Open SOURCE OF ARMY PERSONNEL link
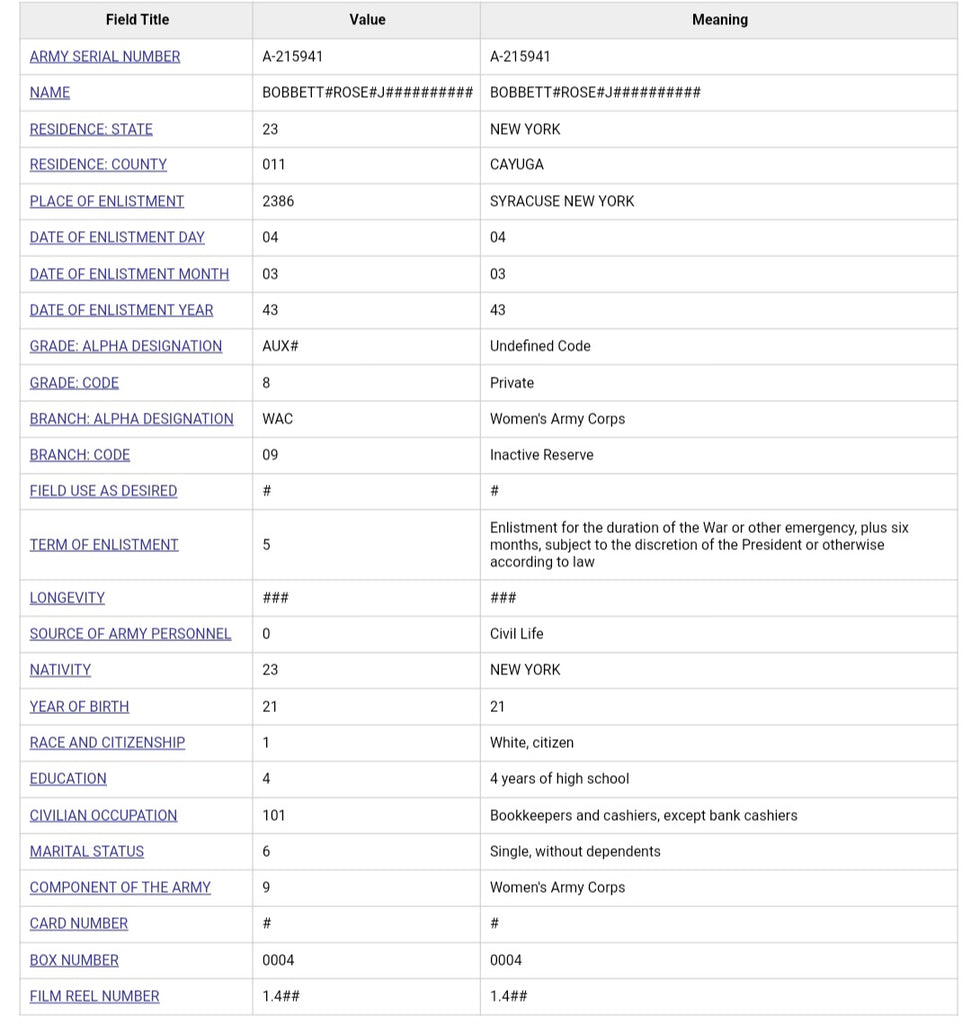Screen dimensions: 971x1024 click(130, 633)
